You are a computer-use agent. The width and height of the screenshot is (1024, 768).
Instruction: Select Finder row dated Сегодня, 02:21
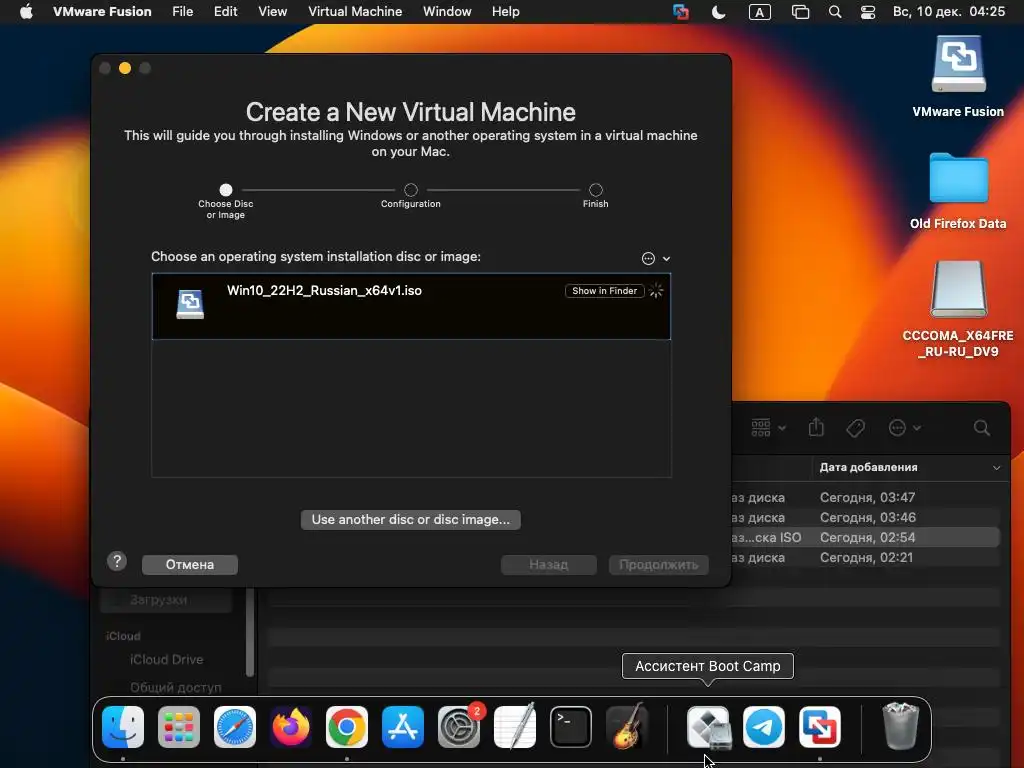[x=866, y=558]
